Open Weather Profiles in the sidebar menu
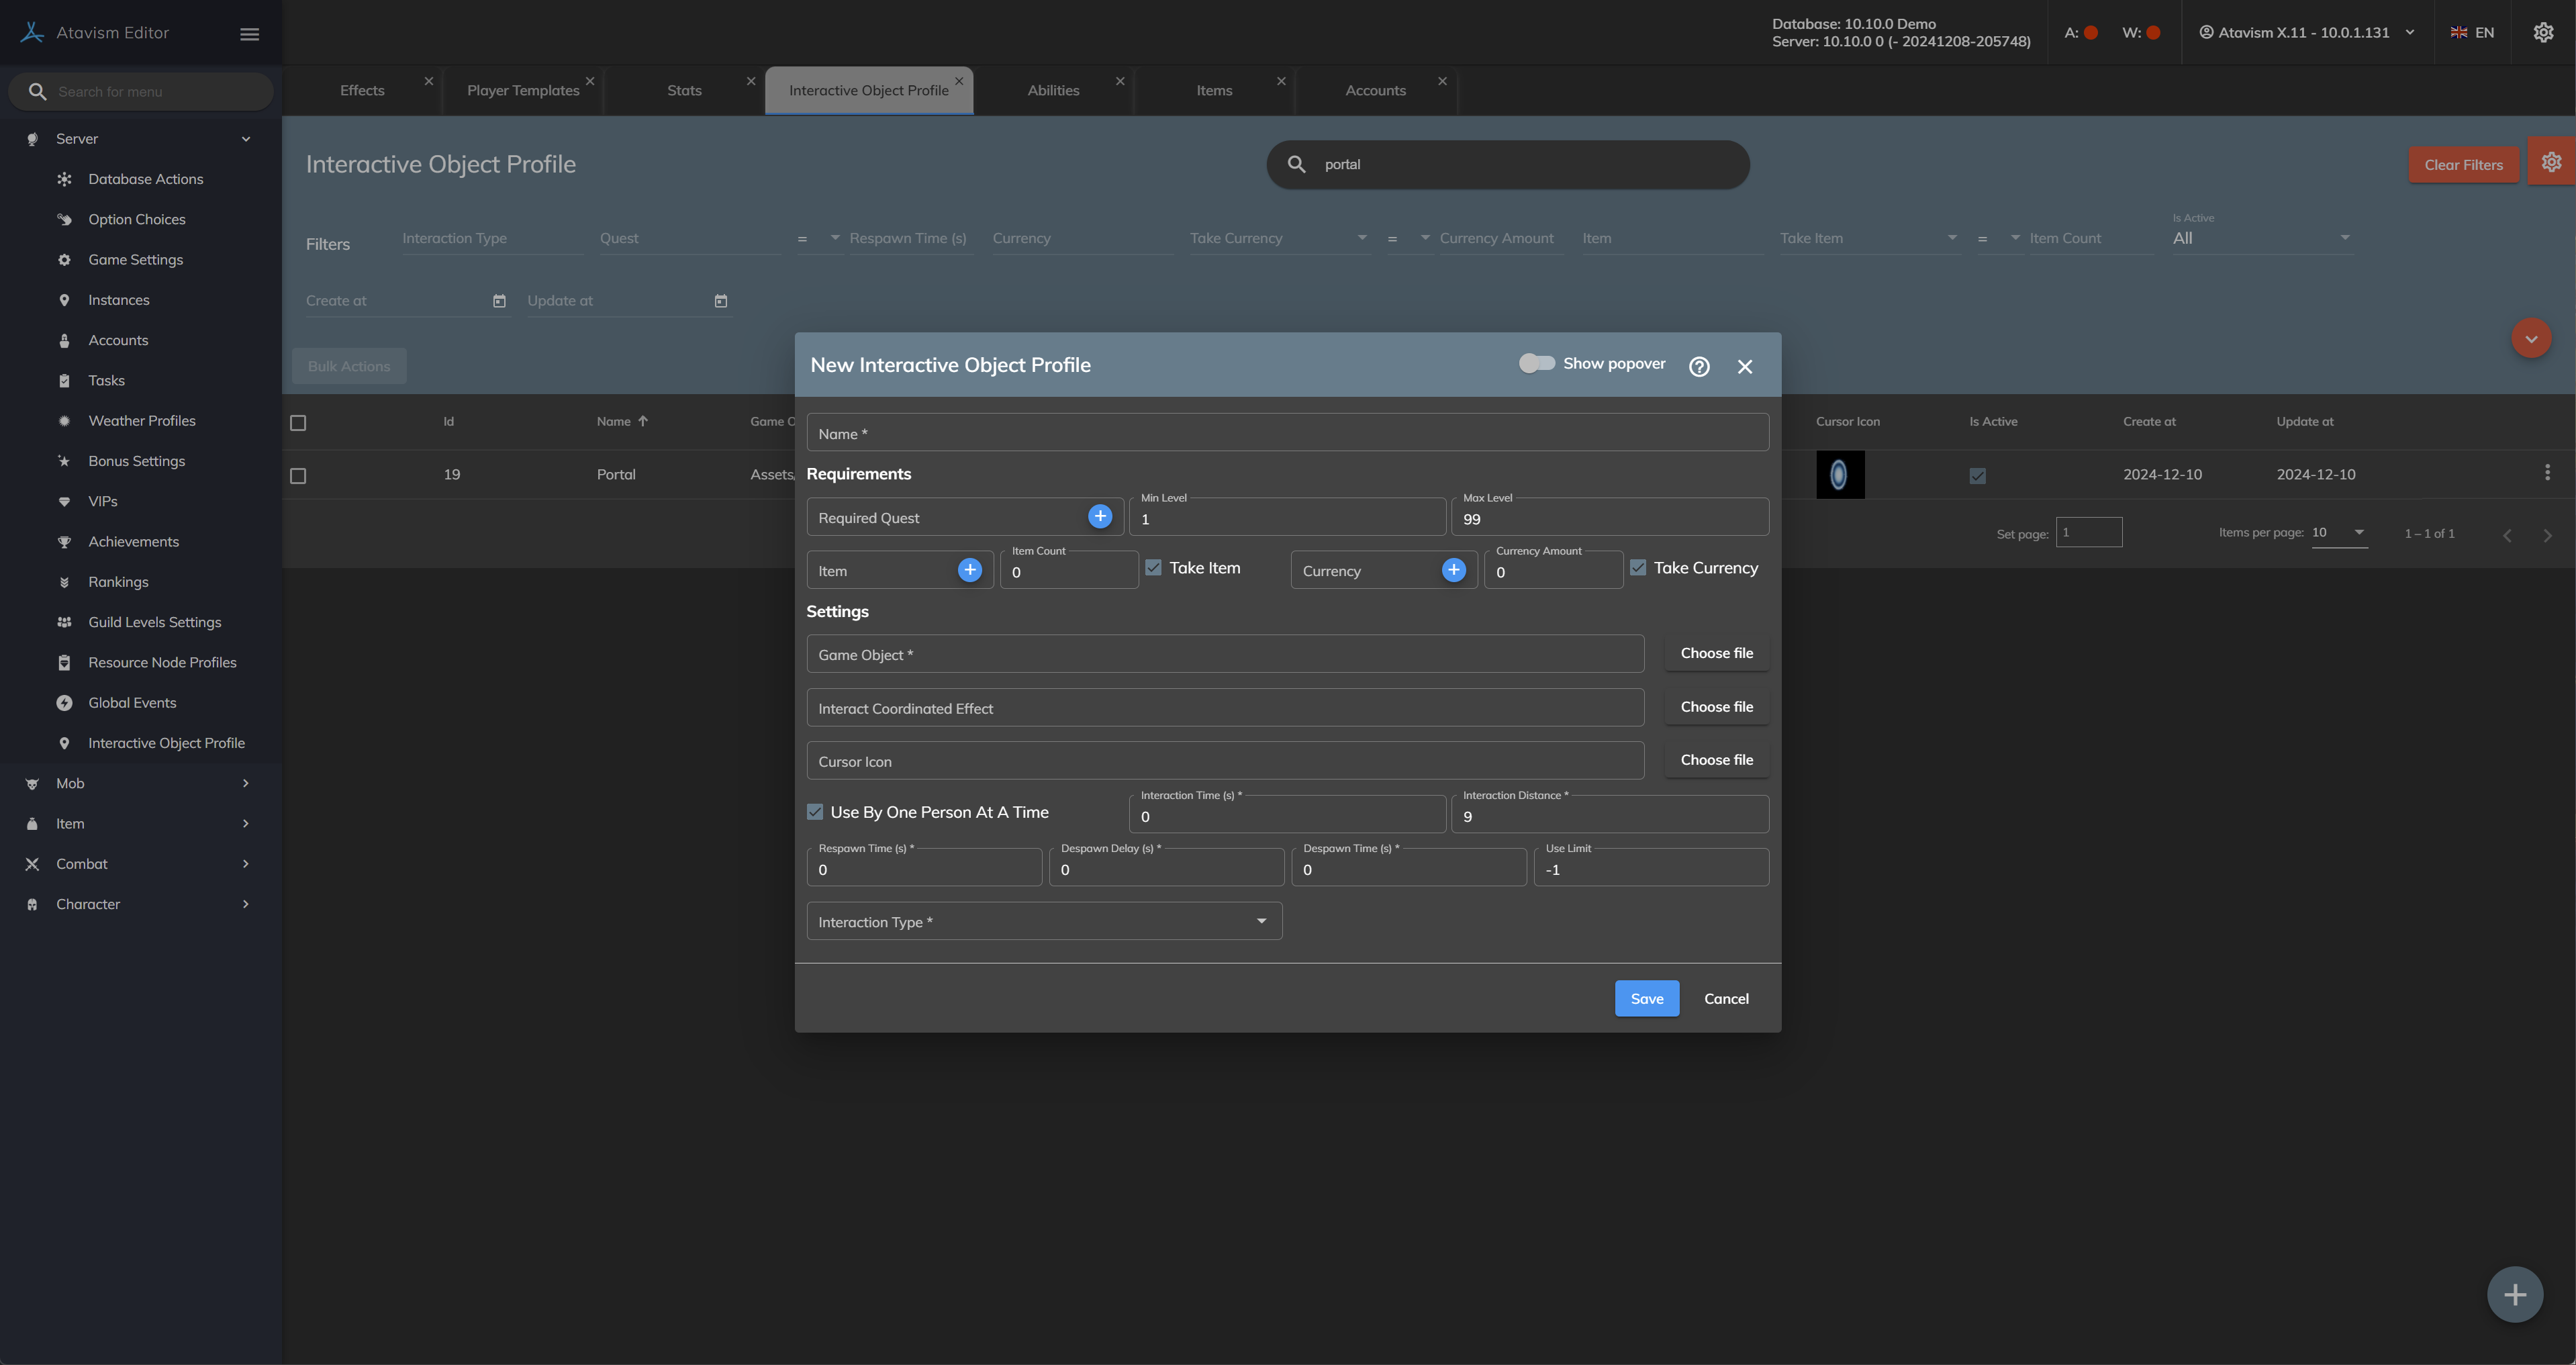Screen dimensions: 2576x1365 coord(142,421)
